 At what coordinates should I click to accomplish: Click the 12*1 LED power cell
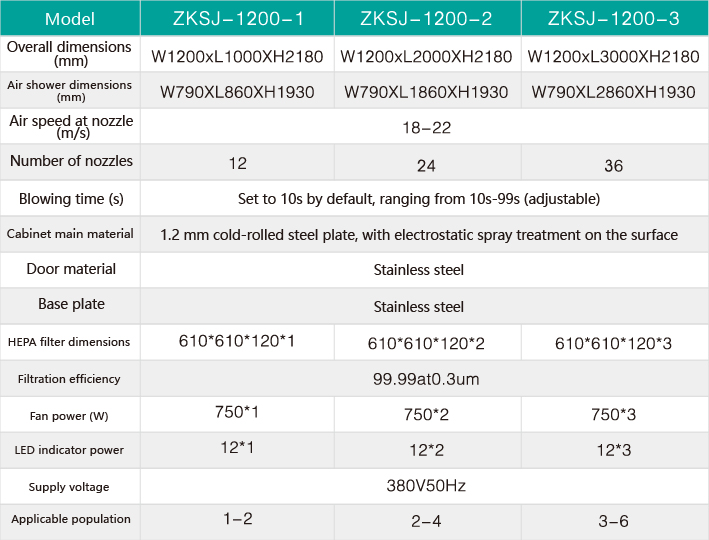[237, 448]
